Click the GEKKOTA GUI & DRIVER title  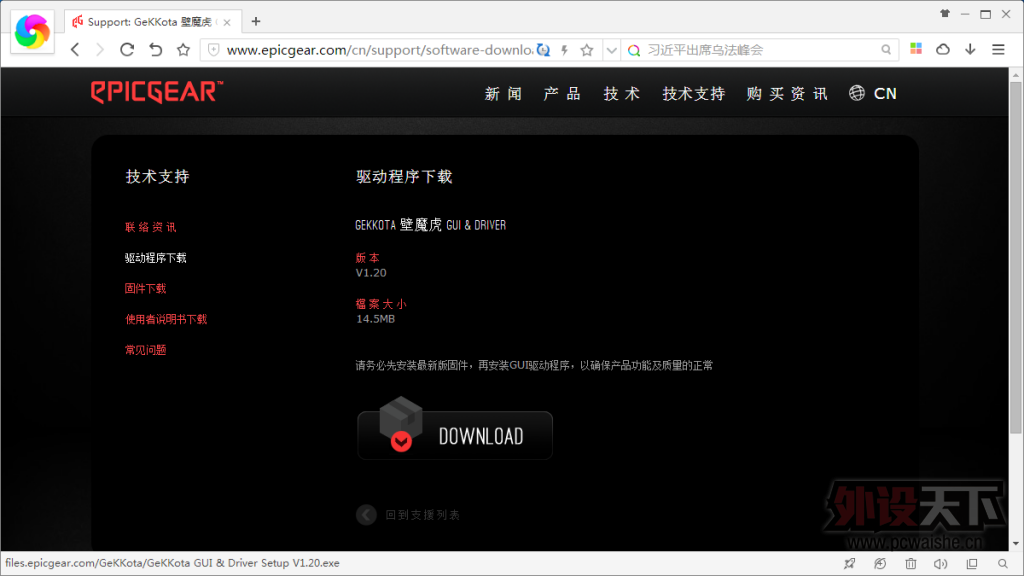(x=430, y=225)
